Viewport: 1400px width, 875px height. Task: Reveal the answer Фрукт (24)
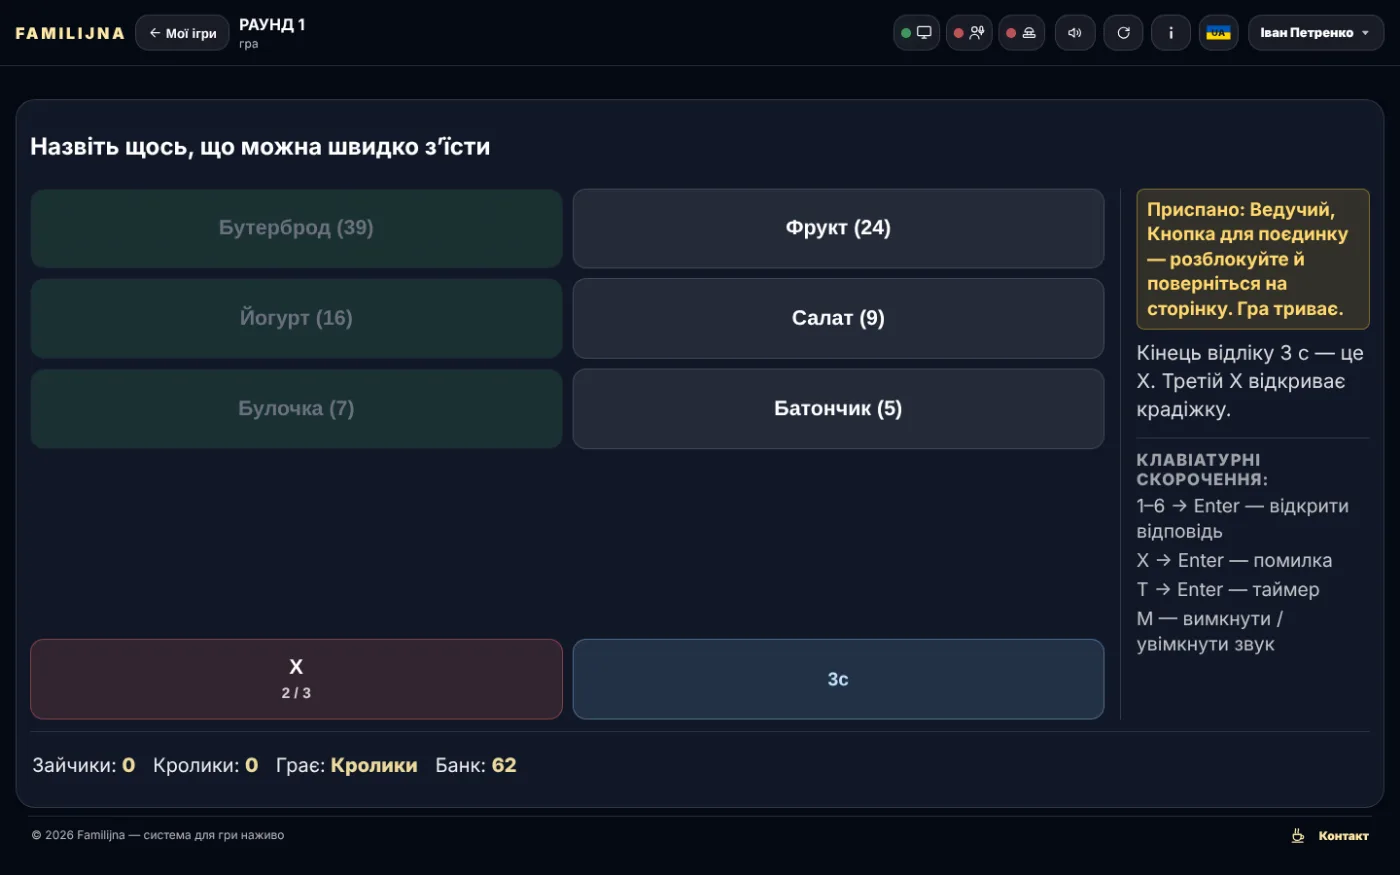click(838, 228)
